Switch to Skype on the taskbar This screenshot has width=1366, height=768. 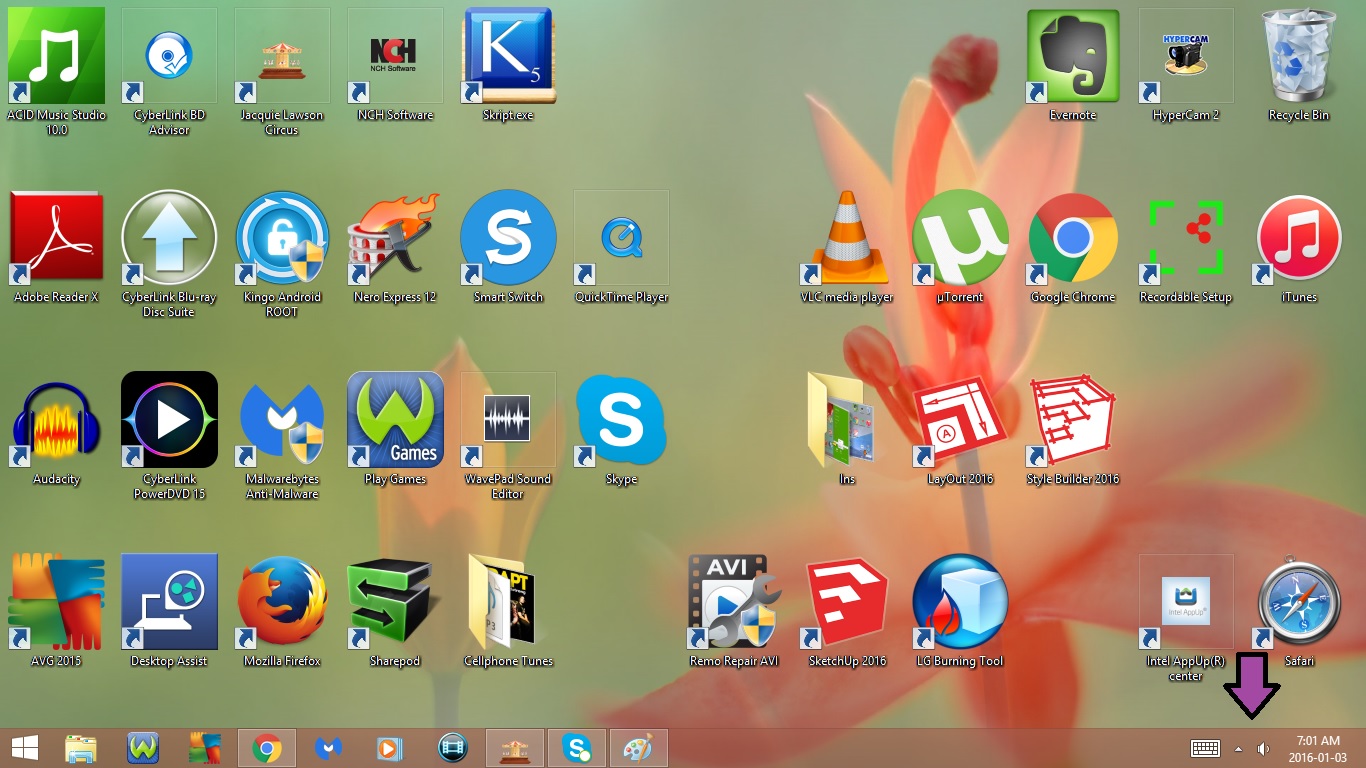pos(577,748)
